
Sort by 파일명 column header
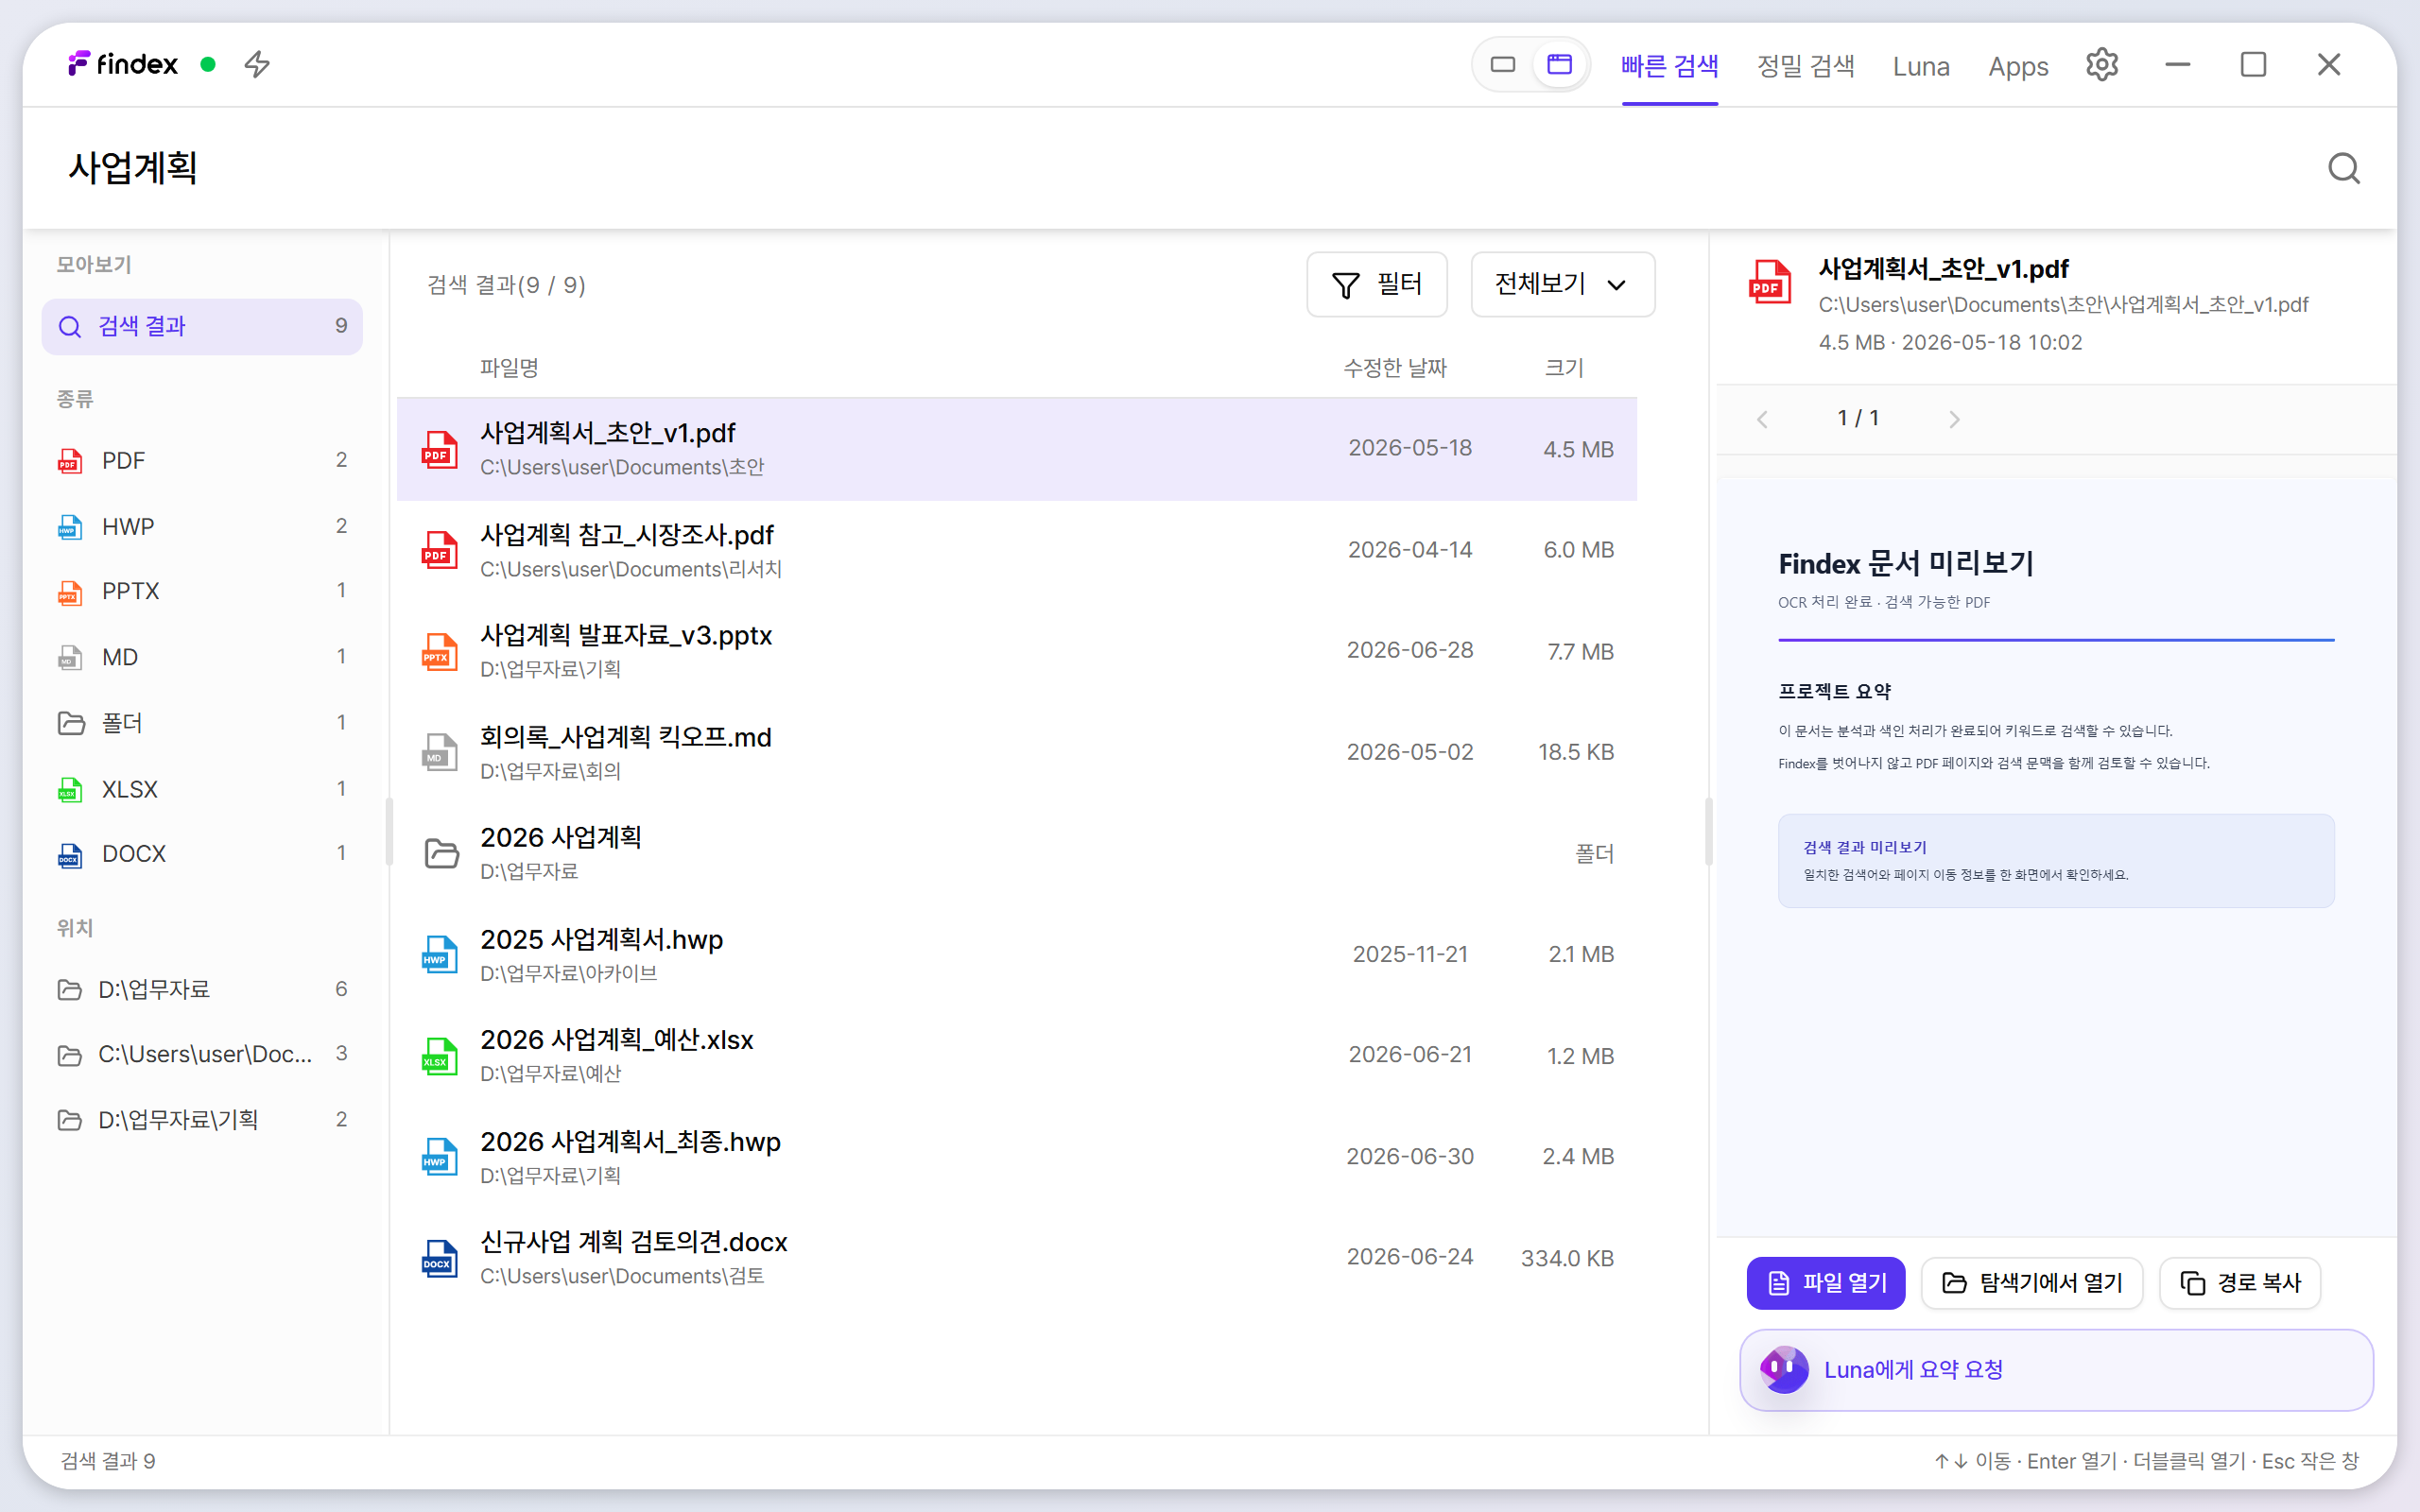point(509,368)
